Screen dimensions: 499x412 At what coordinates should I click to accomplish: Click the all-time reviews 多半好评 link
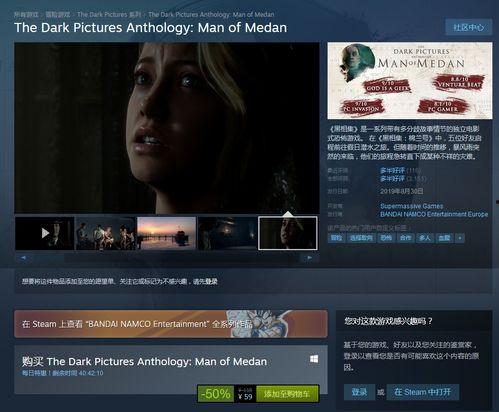[392, 179]
